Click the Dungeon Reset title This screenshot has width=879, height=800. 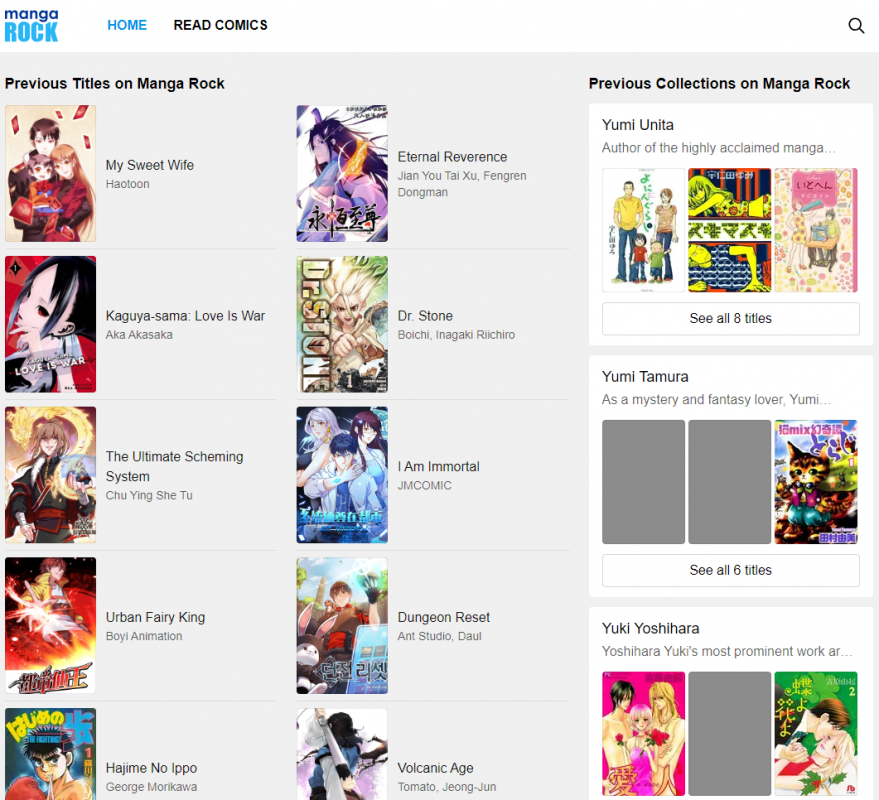(x=443, y=617)
